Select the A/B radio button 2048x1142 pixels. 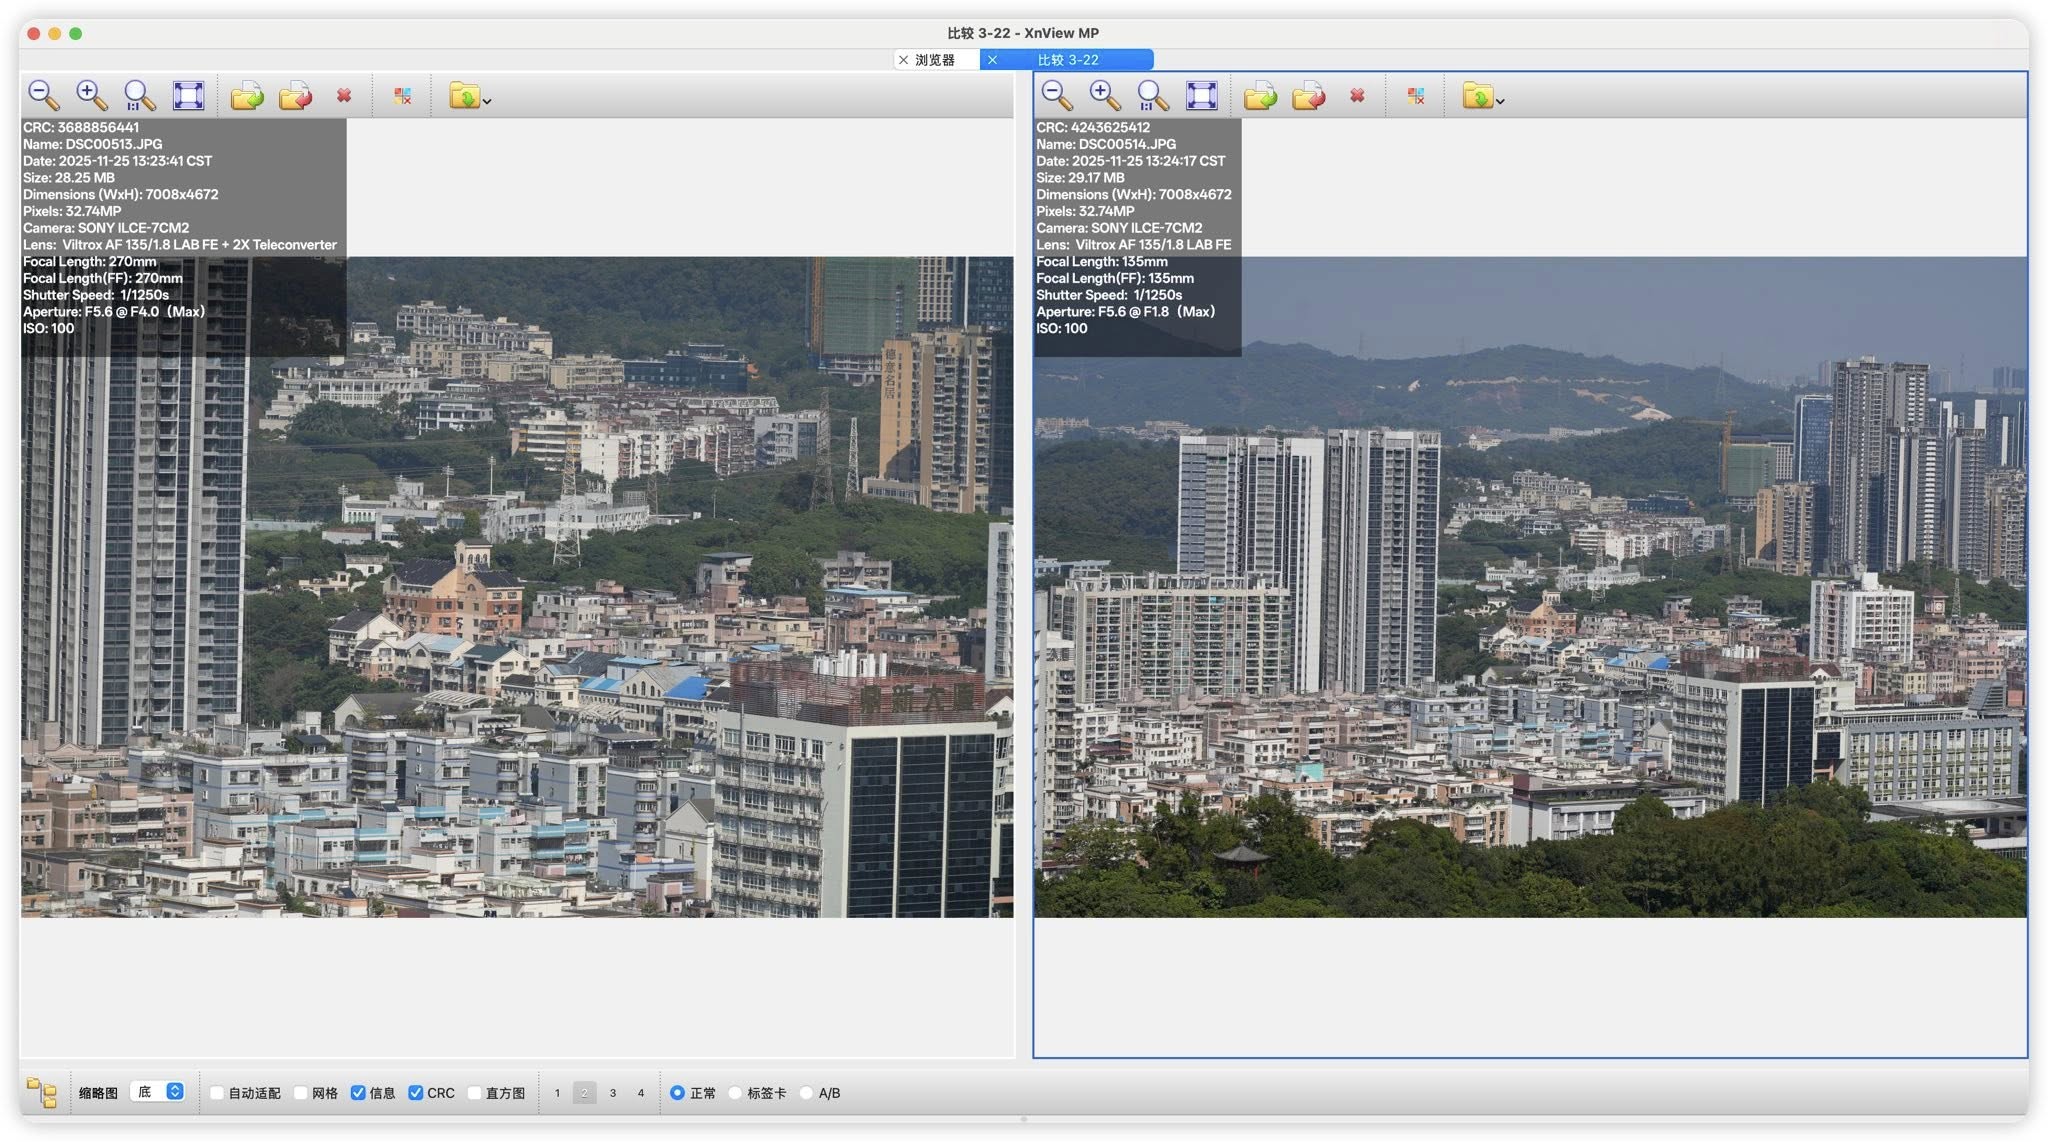click(x=806, y=1093)
